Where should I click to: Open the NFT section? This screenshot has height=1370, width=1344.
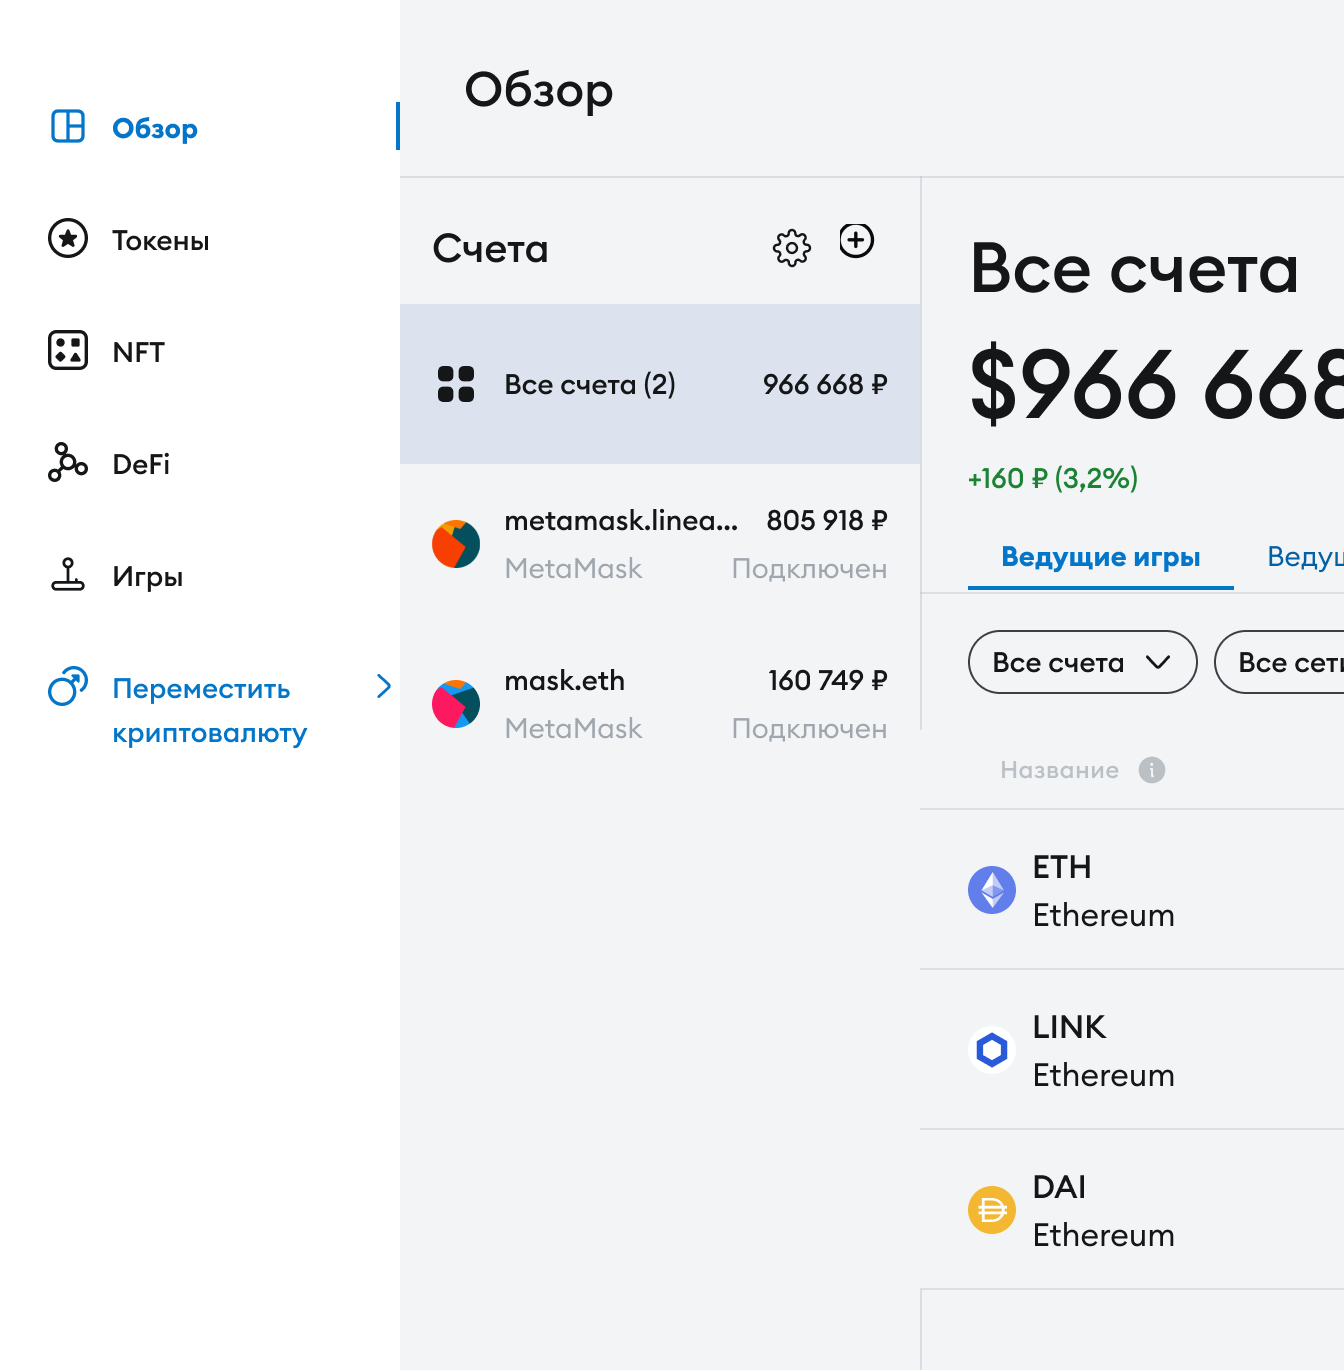[x=66, y=351]
